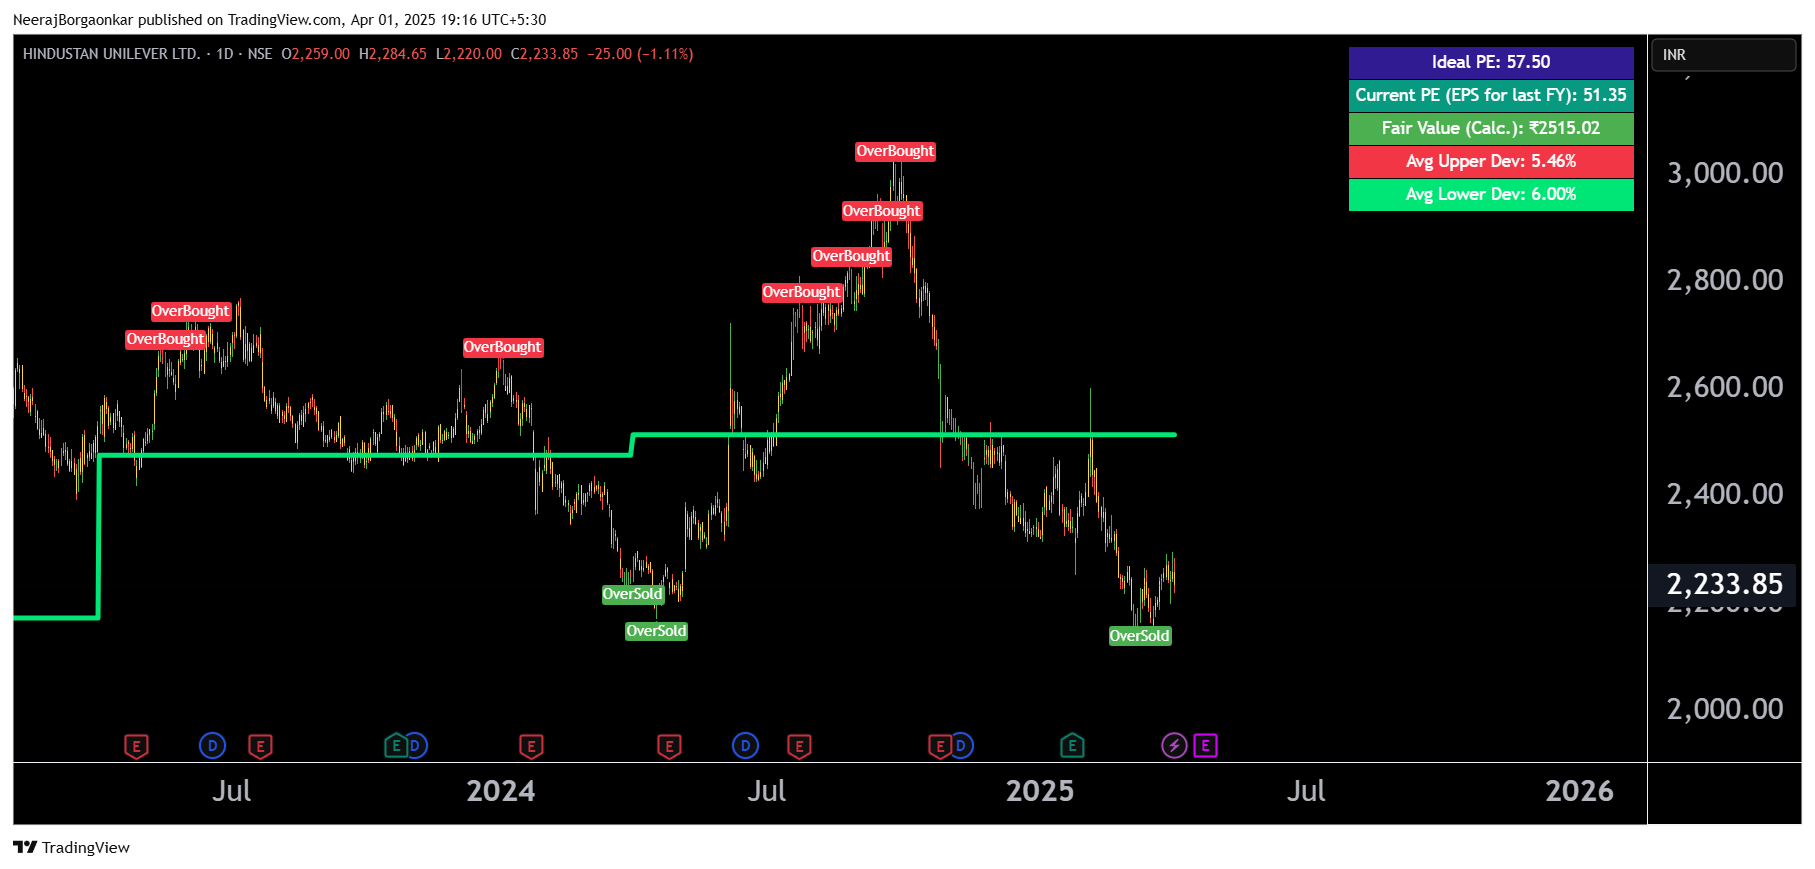Open the leftmost D dividend marker
1815x869 pixels.
click(x=212, y=745)
